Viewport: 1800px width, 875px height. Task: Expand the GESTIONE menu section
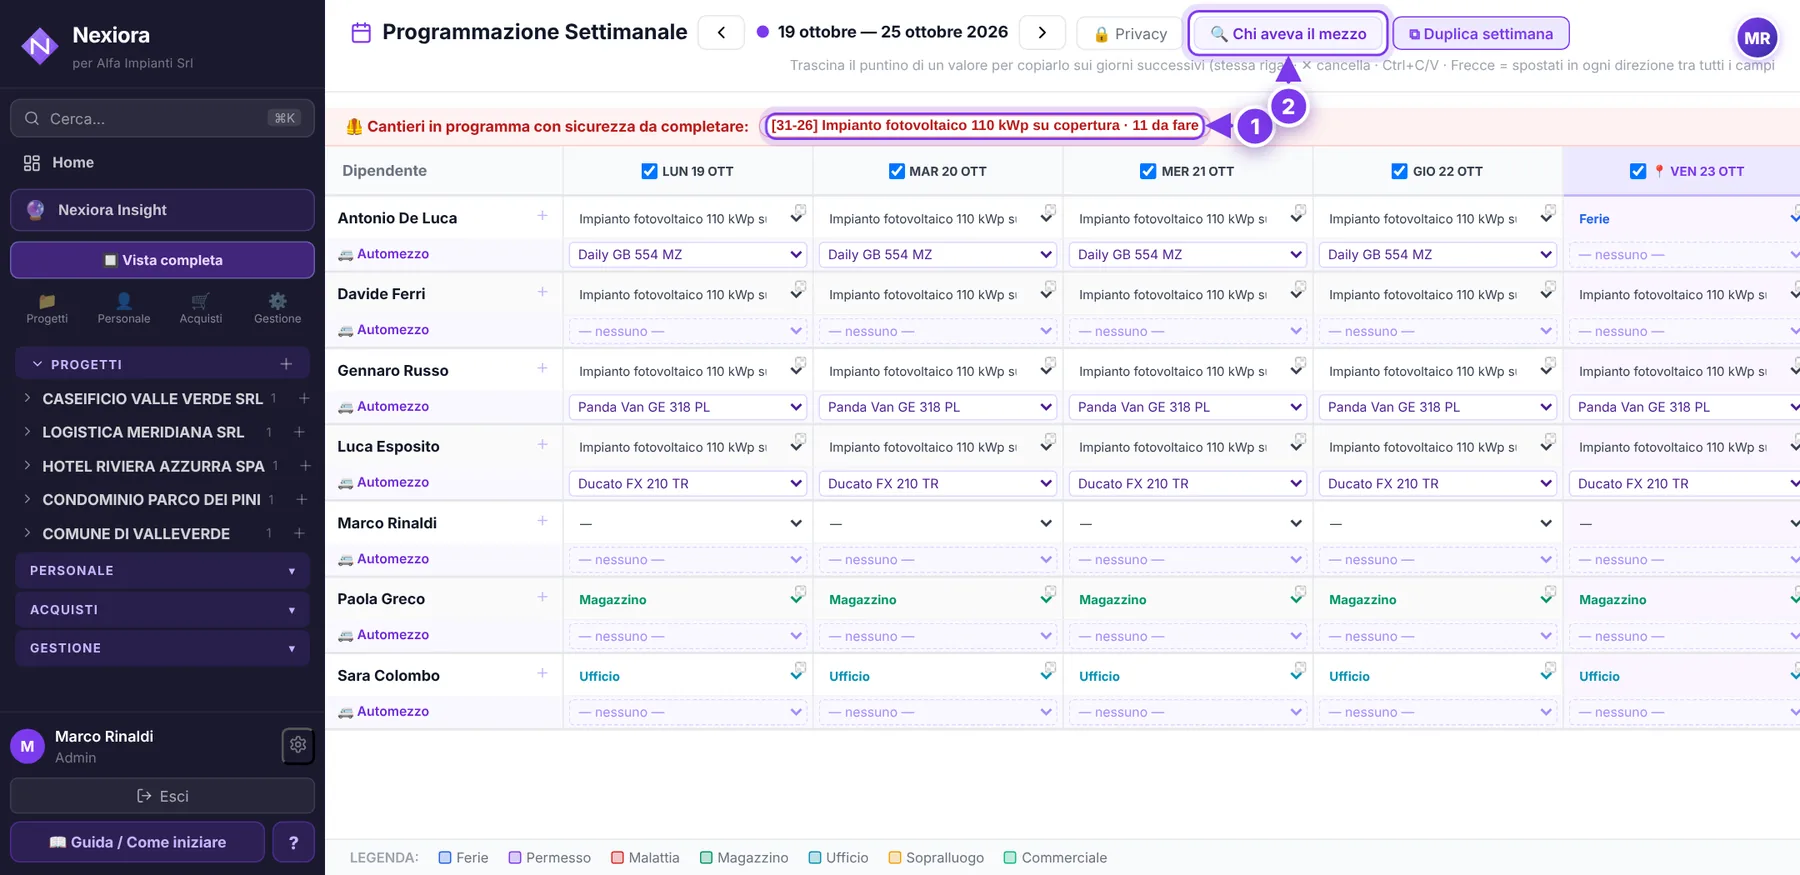[162, 648]
